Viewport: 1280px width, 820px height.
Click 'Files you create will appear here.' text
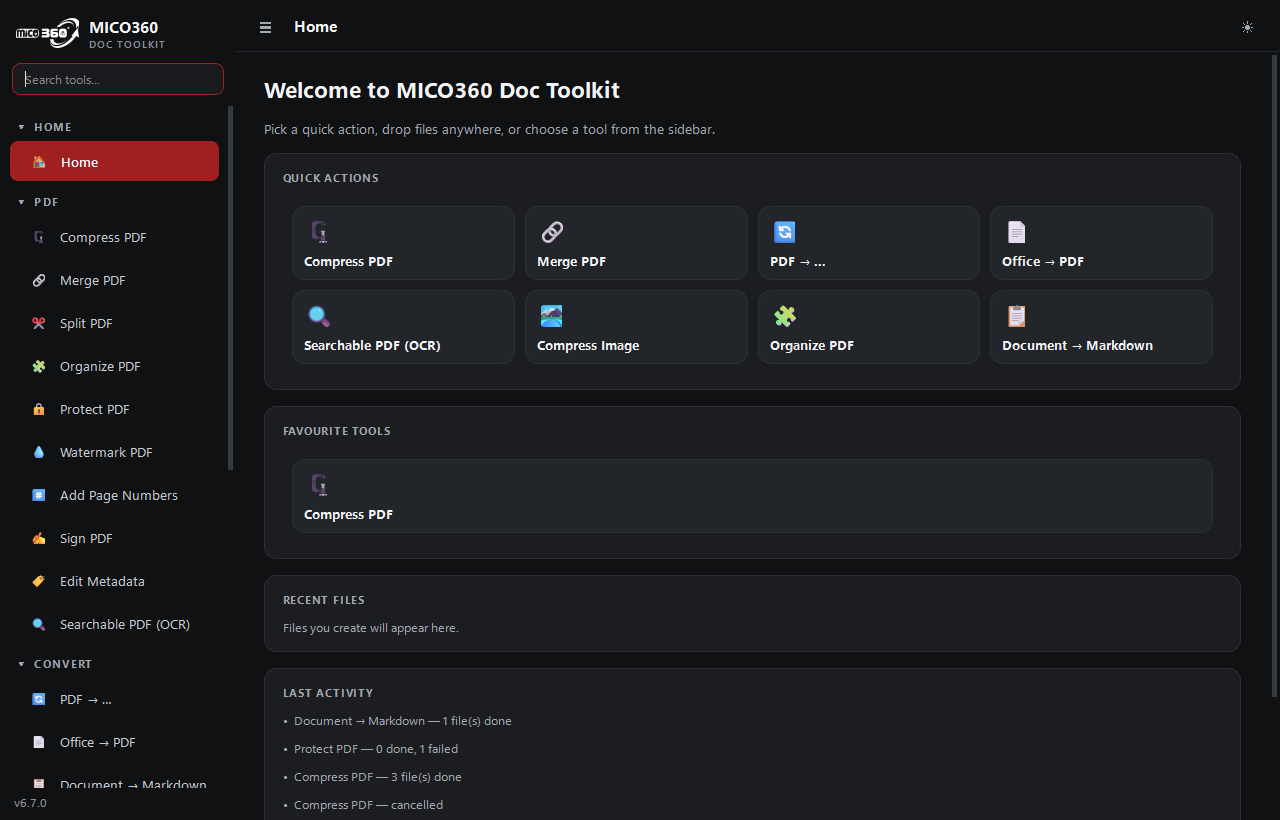tap(371, 628)
